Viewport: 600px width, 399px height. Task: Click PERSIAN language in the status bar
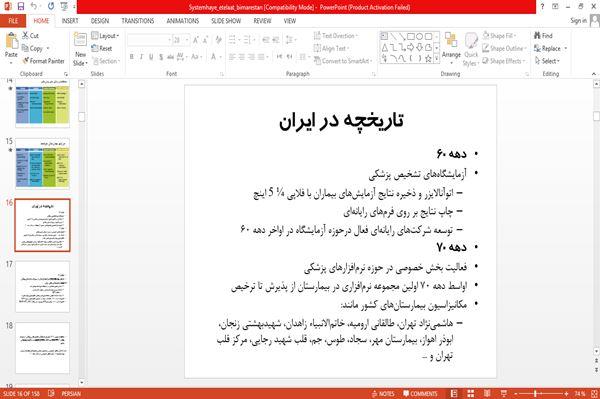71,394
